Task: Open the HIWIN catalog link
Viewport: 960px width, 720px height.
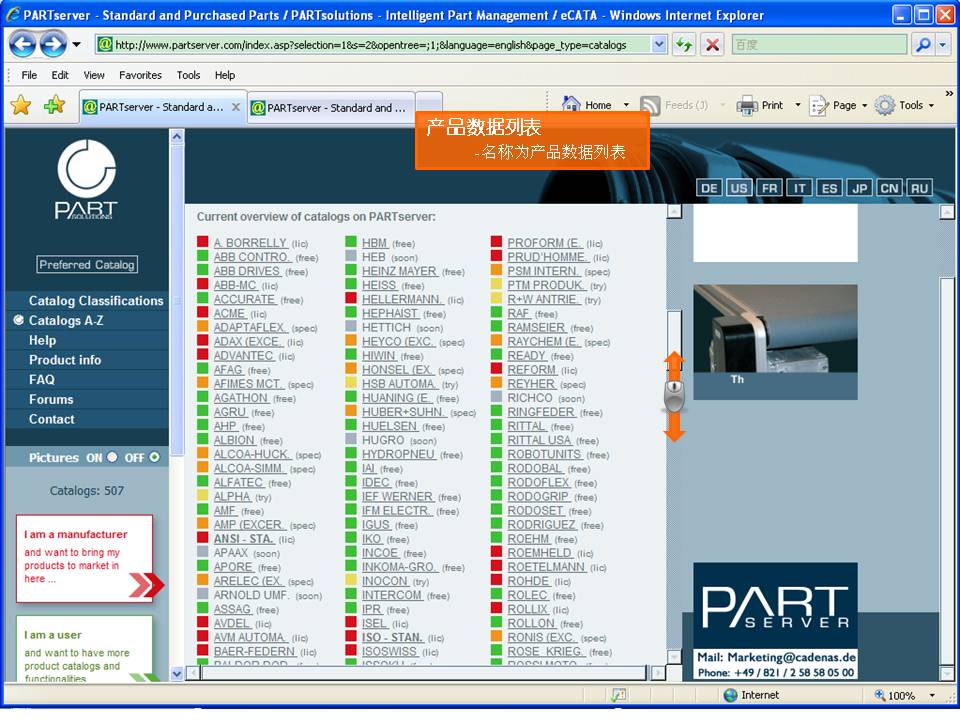Action: point(378,355)
